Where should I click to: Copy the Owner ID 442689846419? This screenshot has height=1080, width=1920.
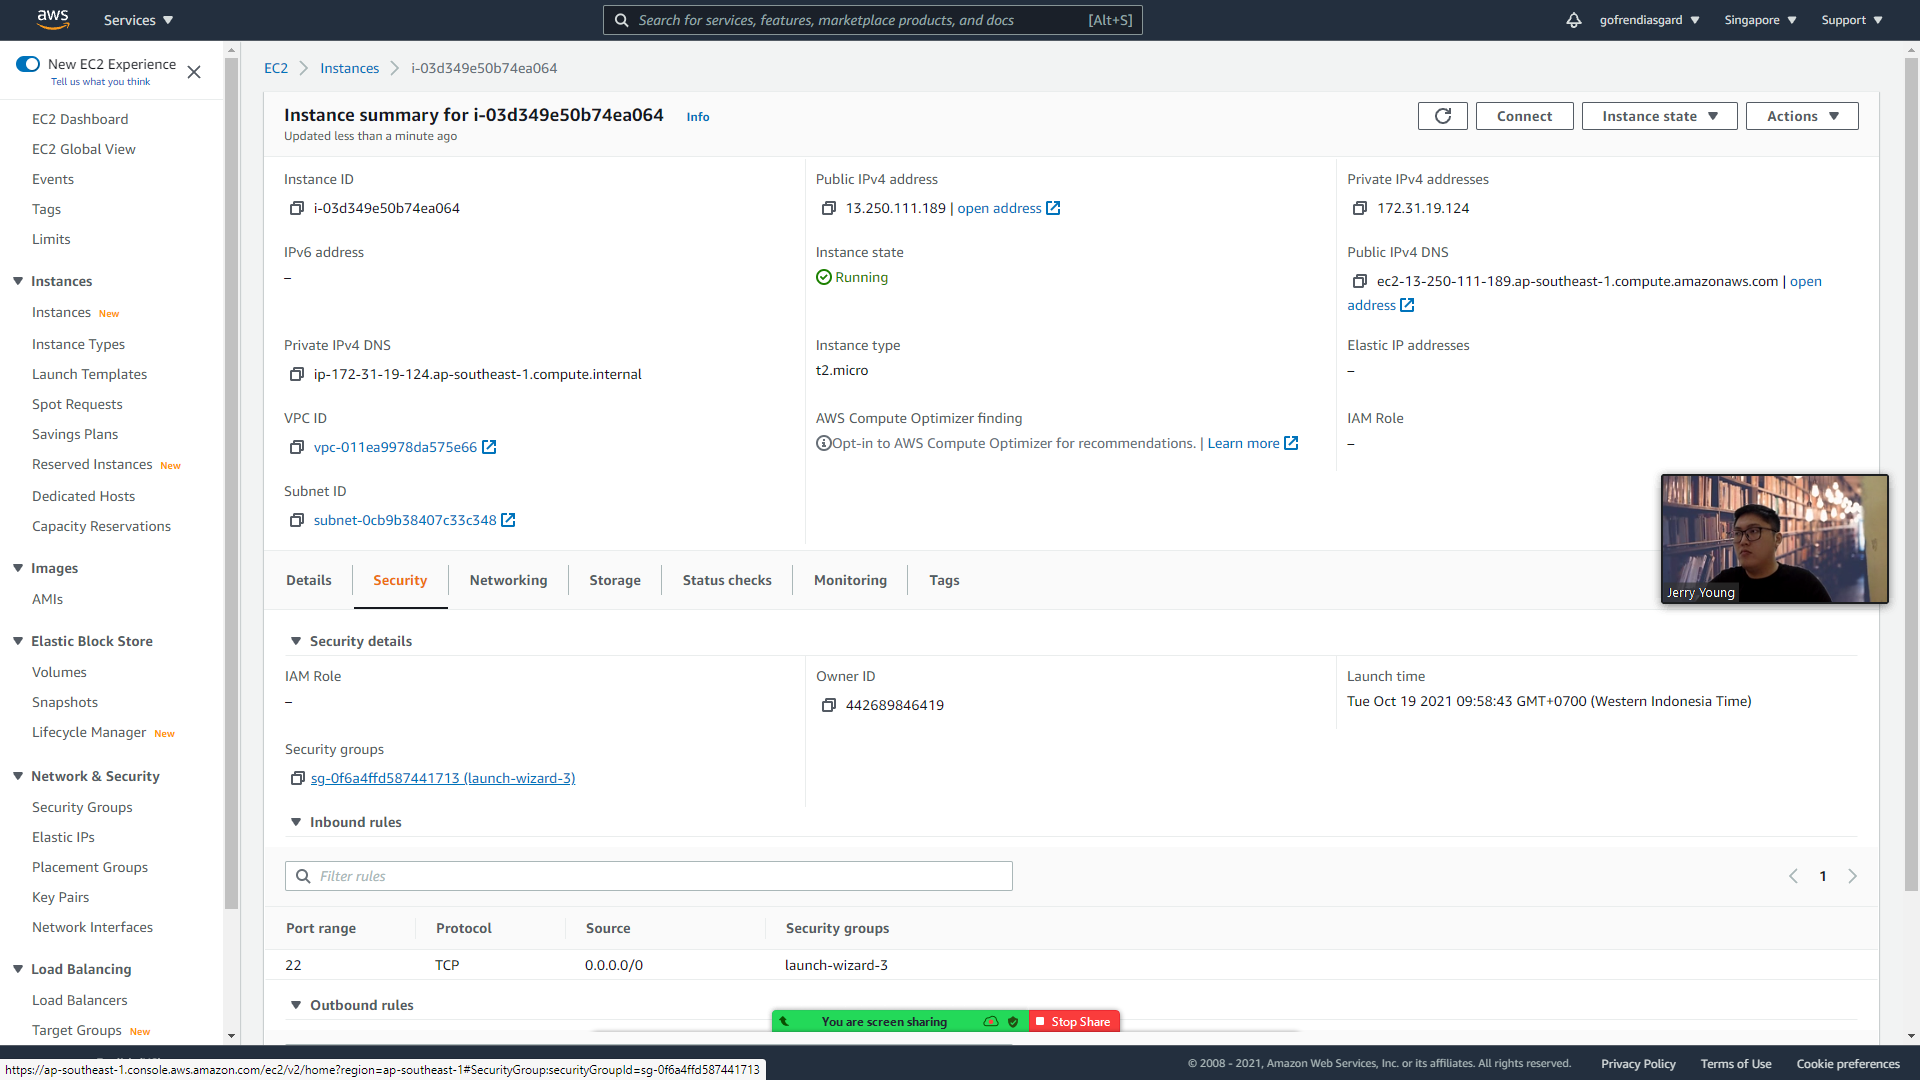coord(828,705)
